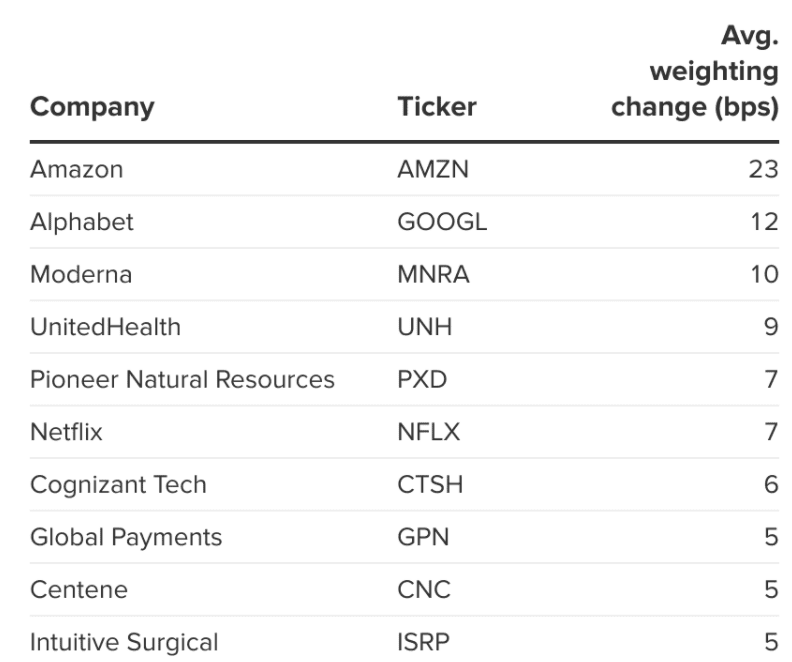
Task: Click the Intuitive Surgical company name
Action: pyautogui.click(x=124, y=642)
